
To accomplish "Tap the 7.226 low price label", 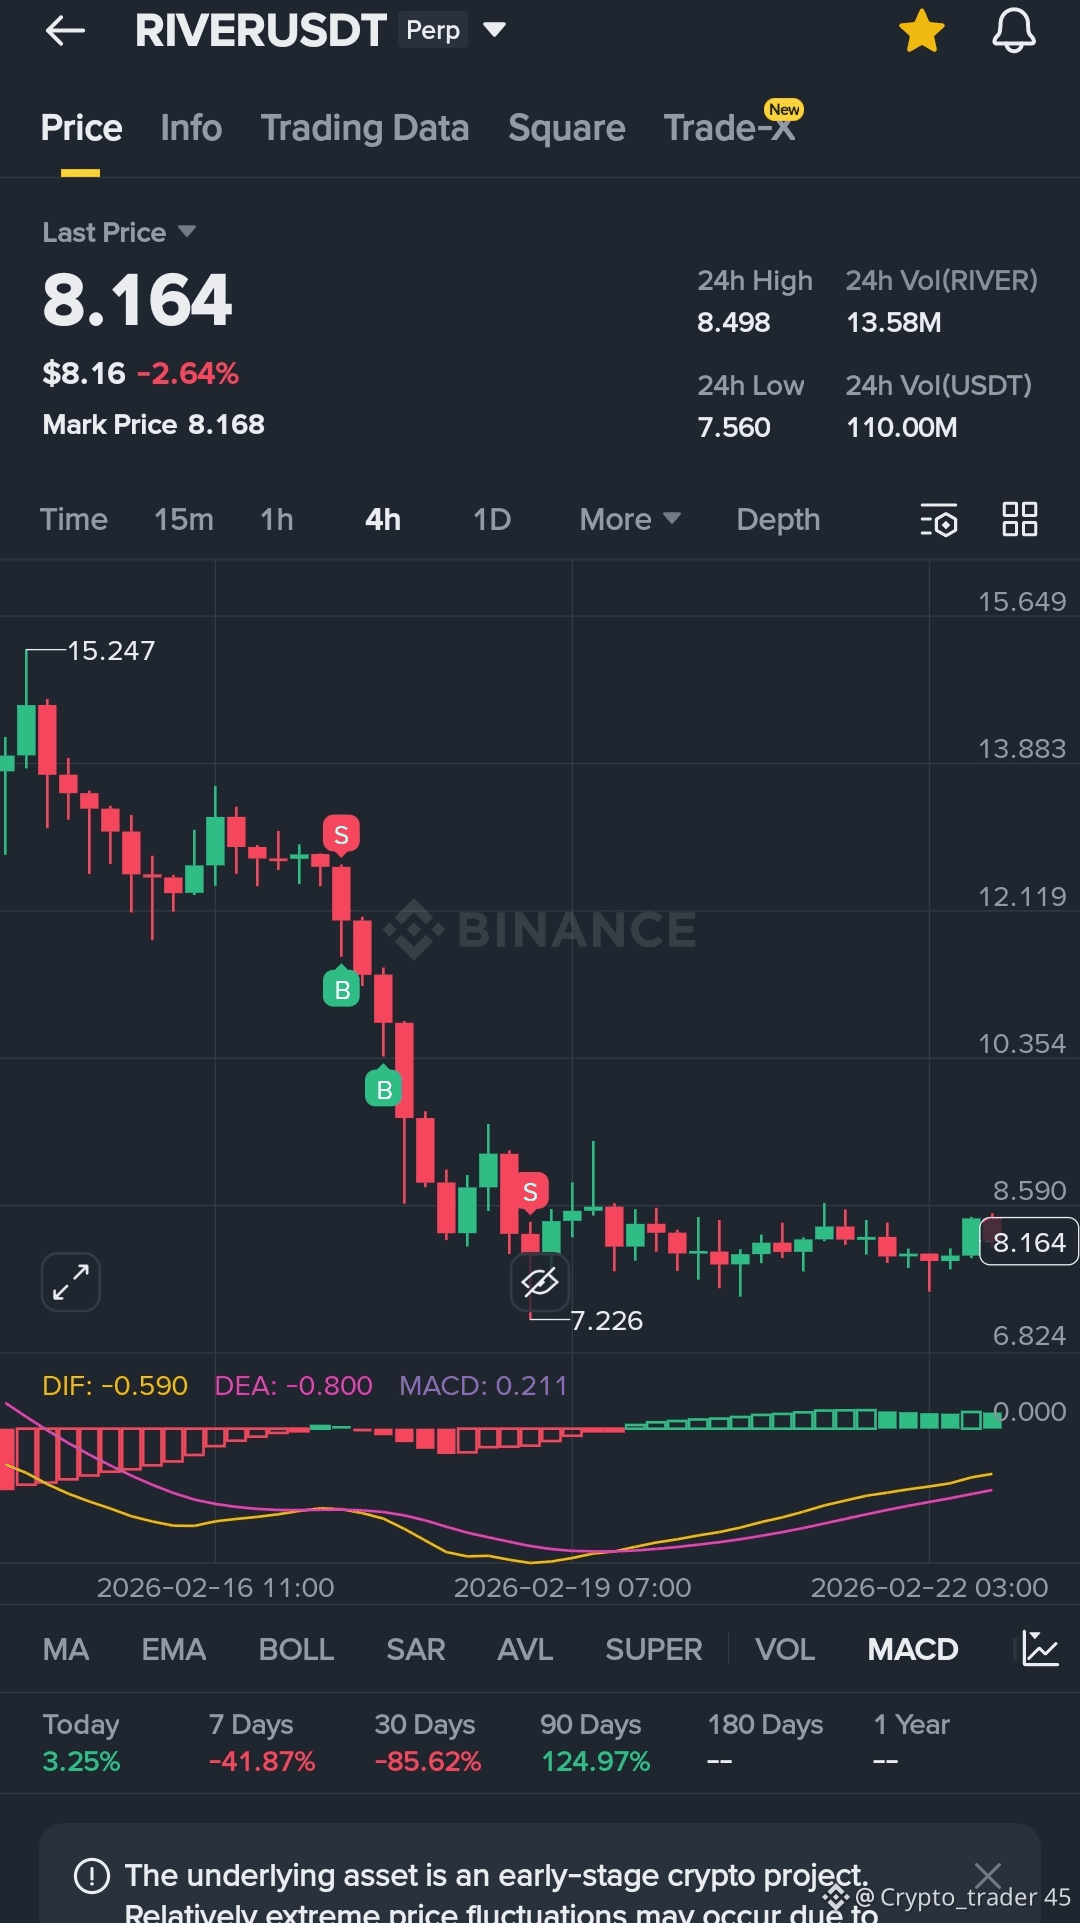I will (606, 1320).
